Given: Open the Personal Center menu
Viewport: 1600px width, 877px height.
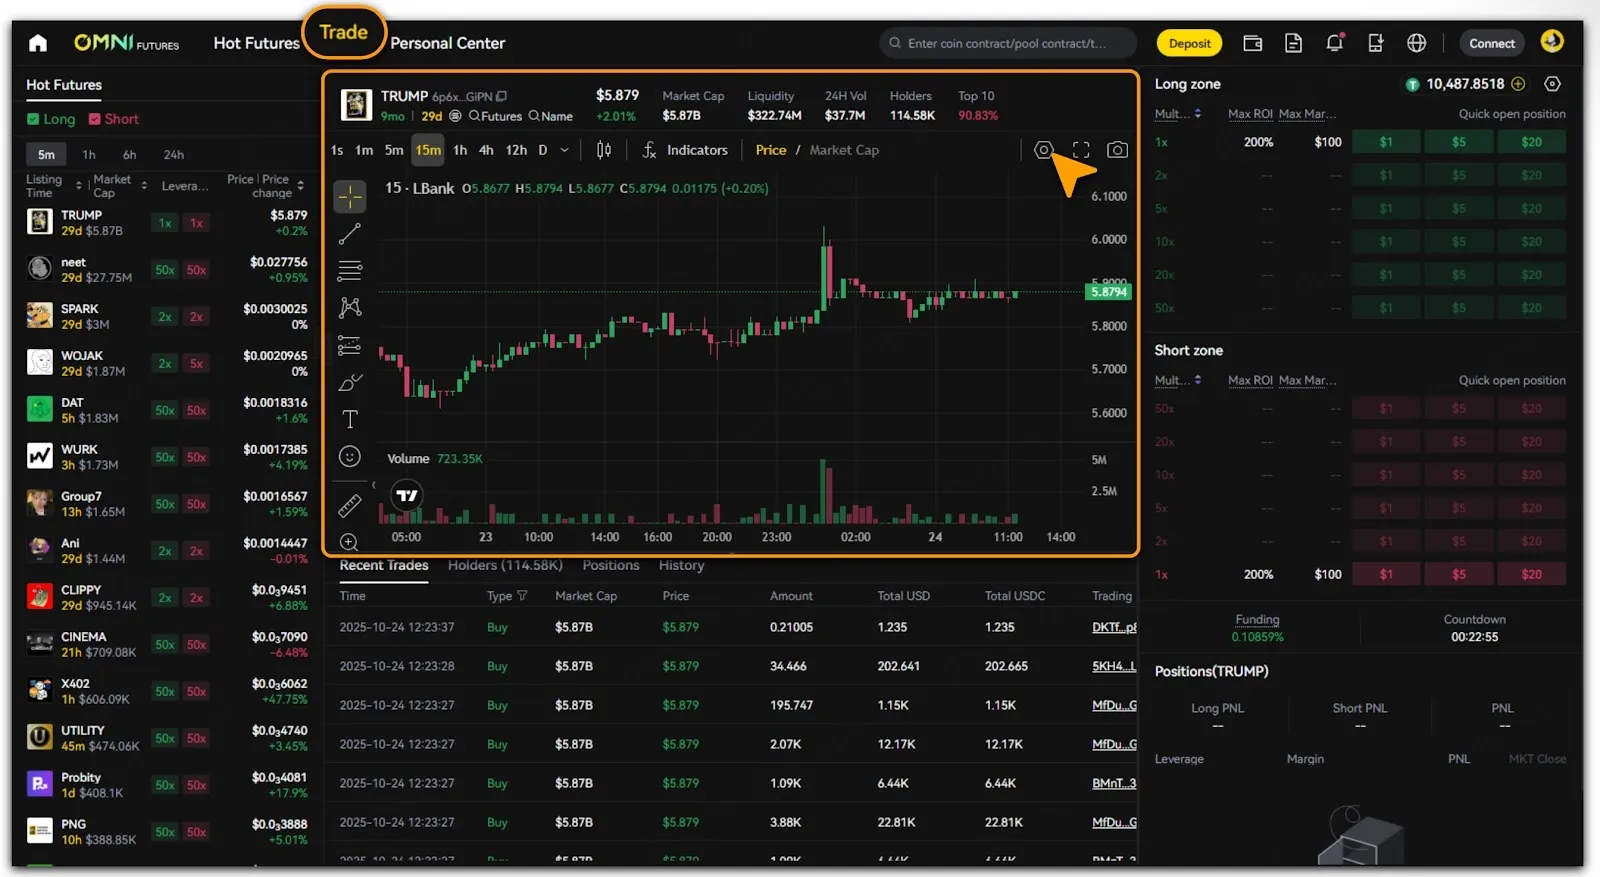Looking at the screenshot, I should pos(447,43).
